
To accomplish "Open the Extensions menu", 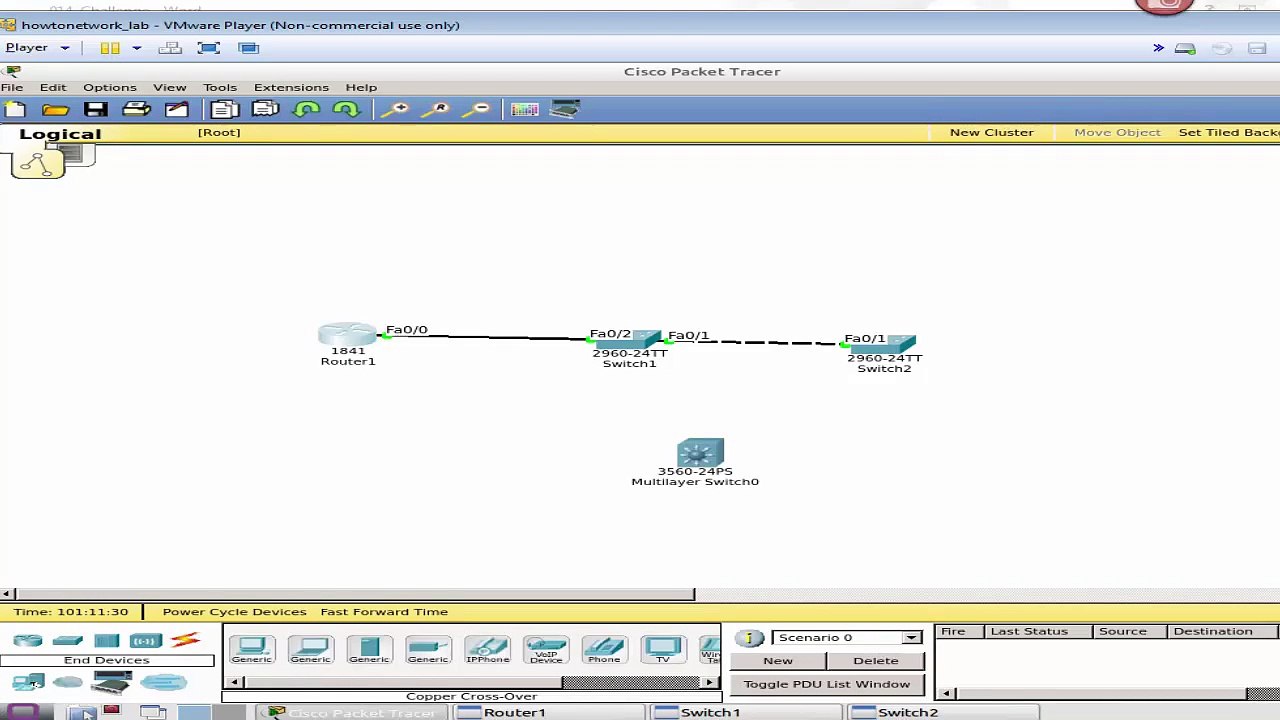I will click(x=291, y=87).
